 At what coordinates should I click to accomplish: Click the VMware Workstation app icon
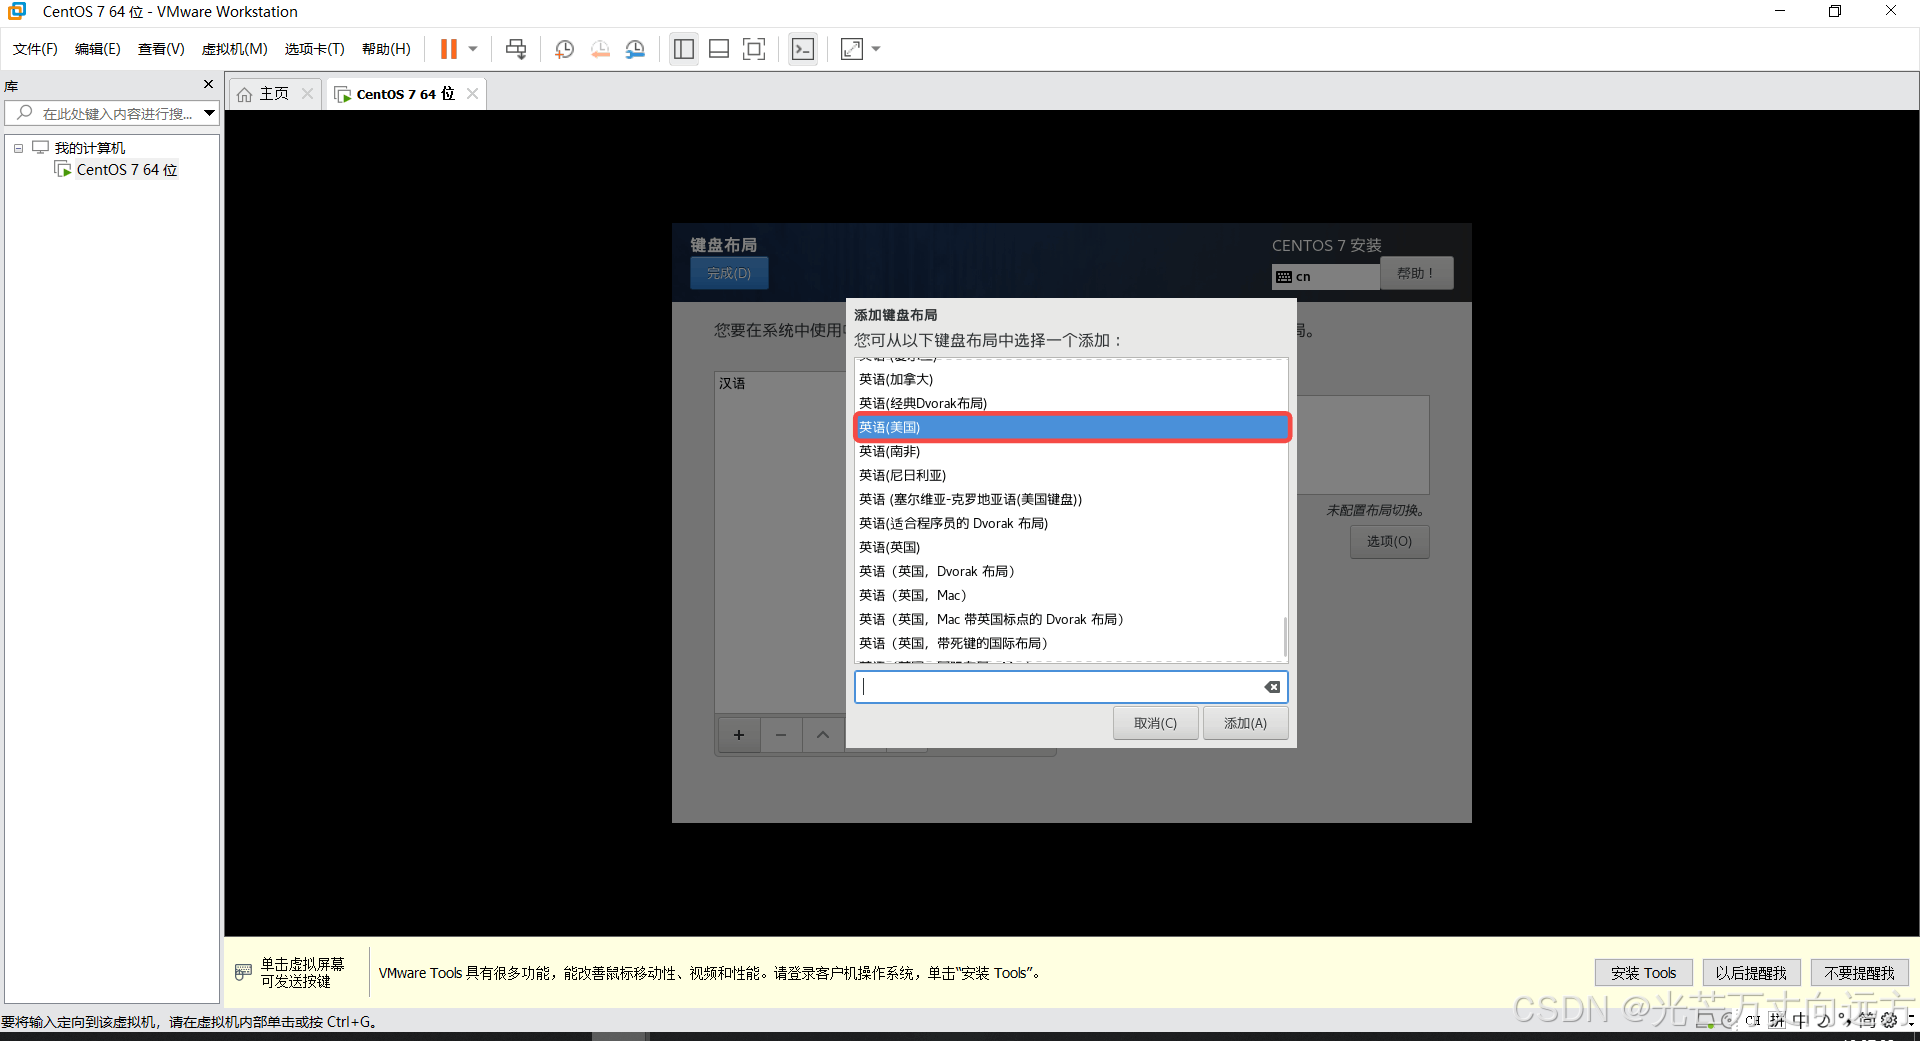point(17,11)
